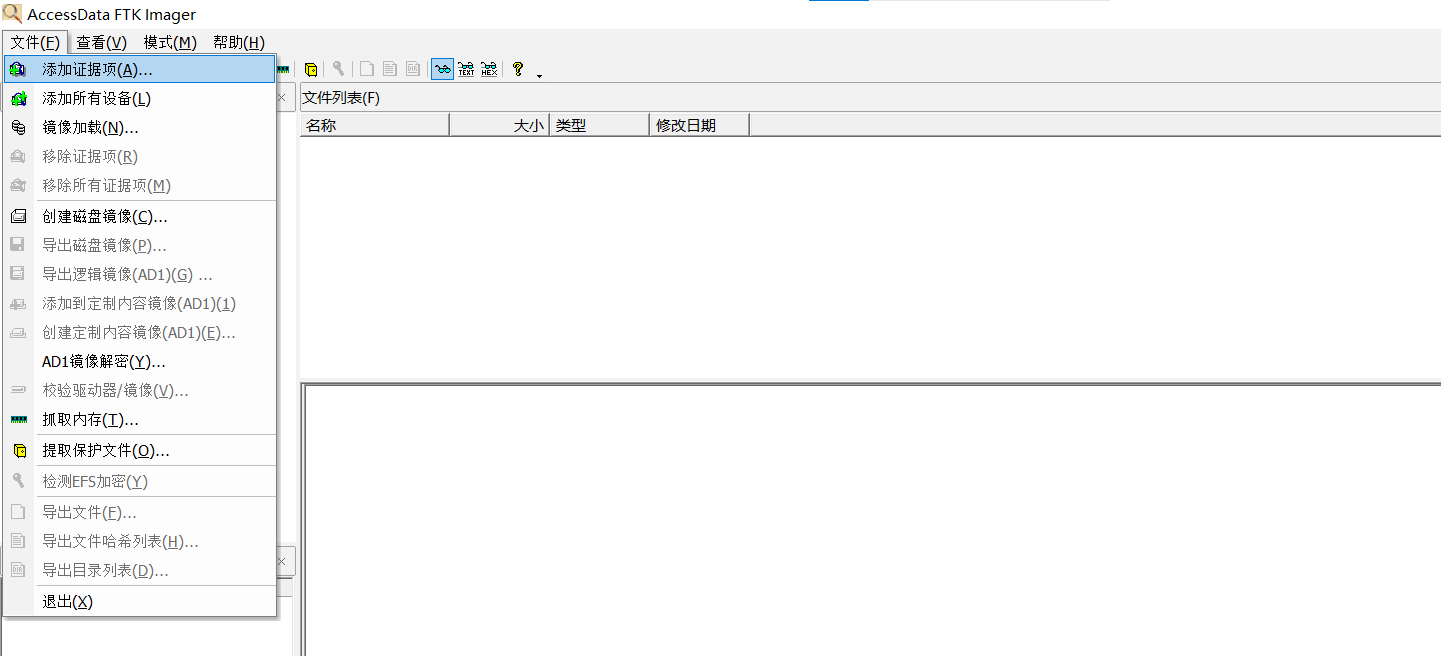
Task: Click 导出文件哈希列表(H)... menu entry
Action: 139,541
